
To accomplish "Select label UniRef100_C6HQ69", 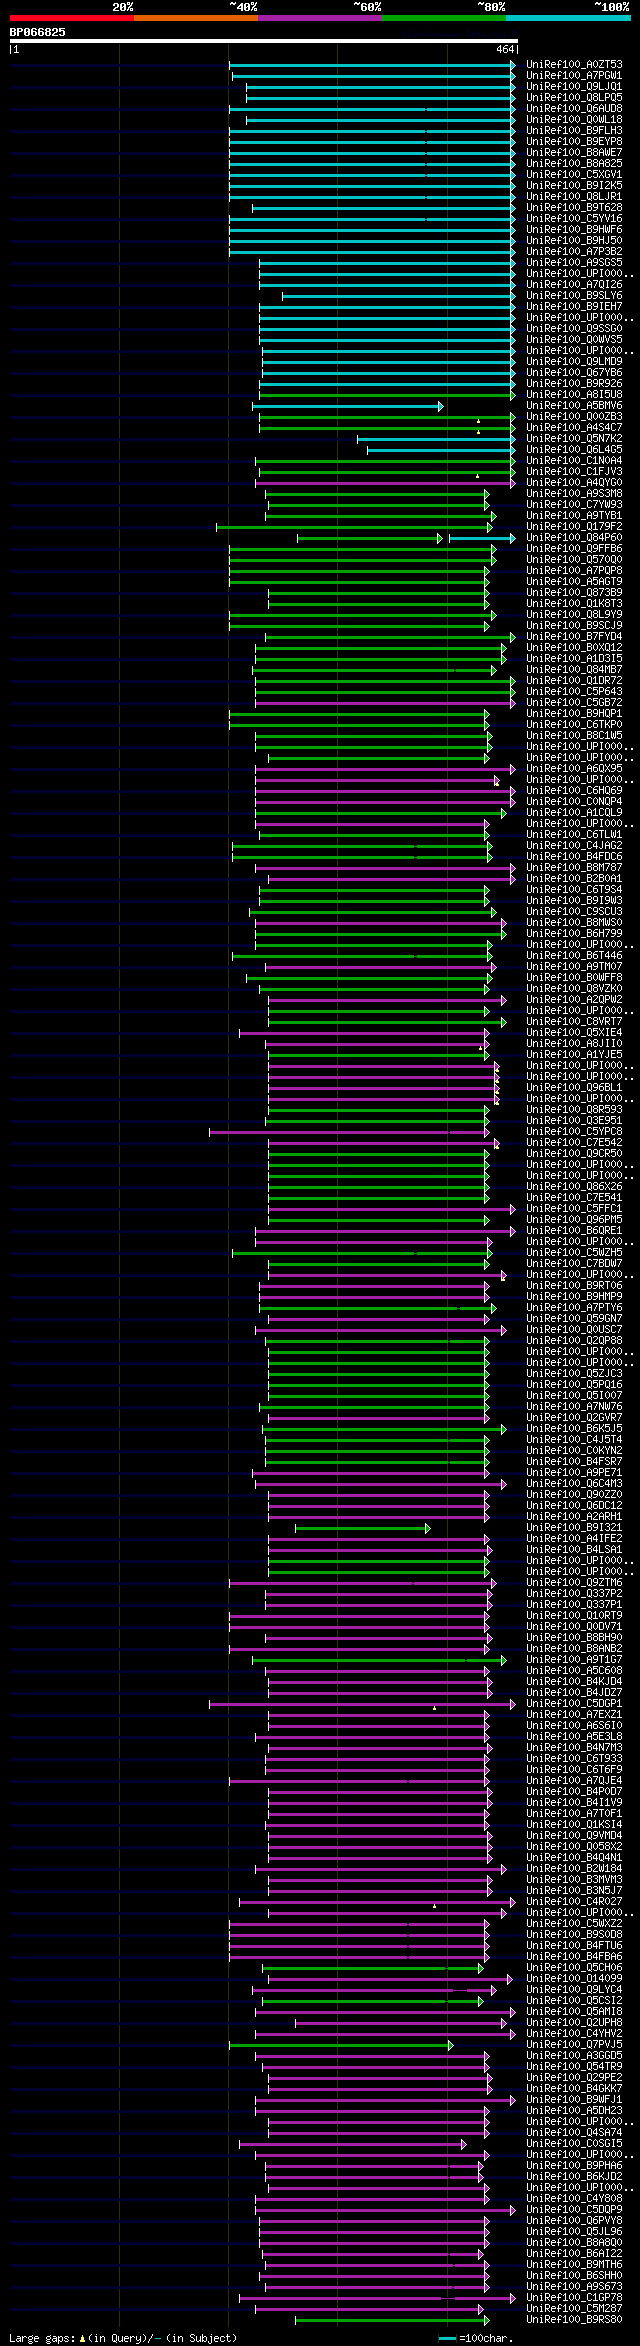I will tap(574, 791).
